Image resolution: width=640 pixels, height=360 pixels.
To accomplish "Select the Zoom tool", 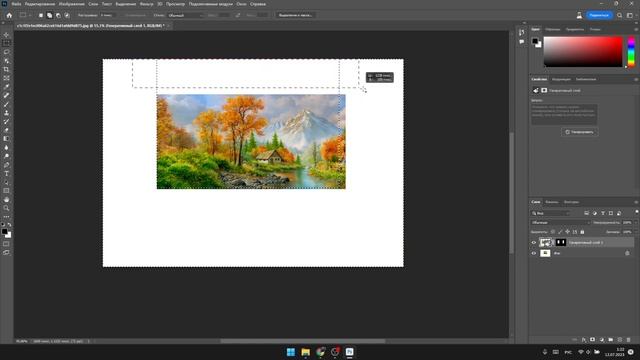I will pos(6,208).
